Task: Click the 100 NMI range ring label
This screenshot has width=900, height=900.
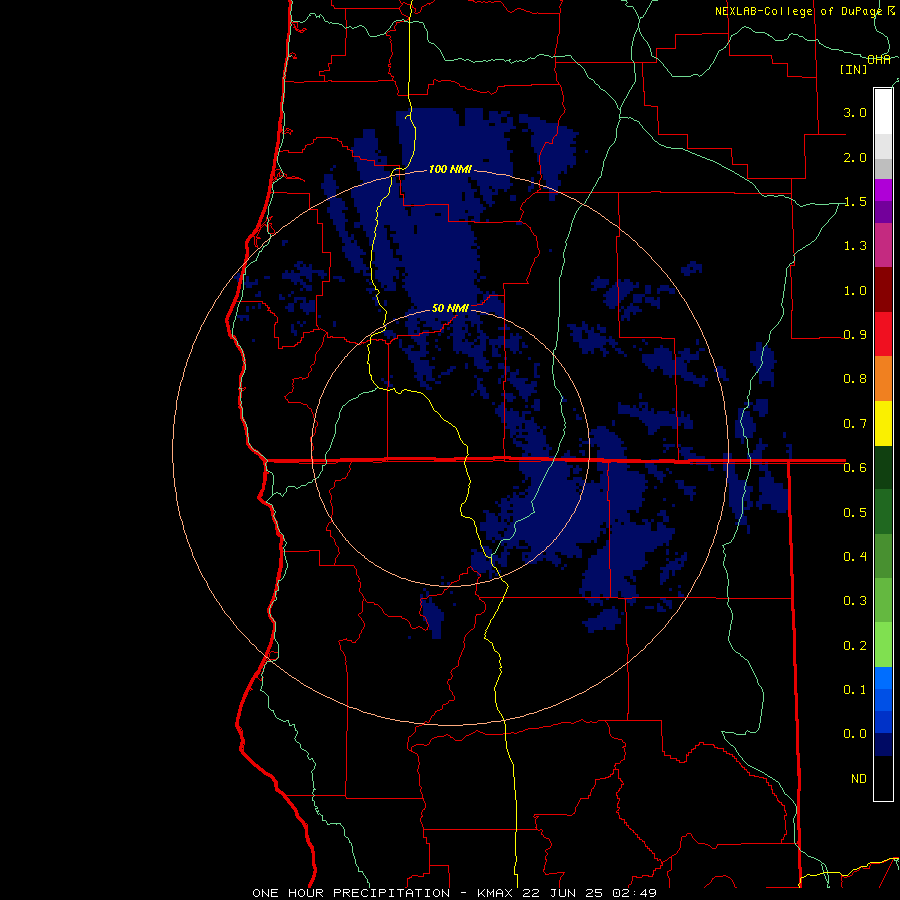Action: click(x=450, y=169)
